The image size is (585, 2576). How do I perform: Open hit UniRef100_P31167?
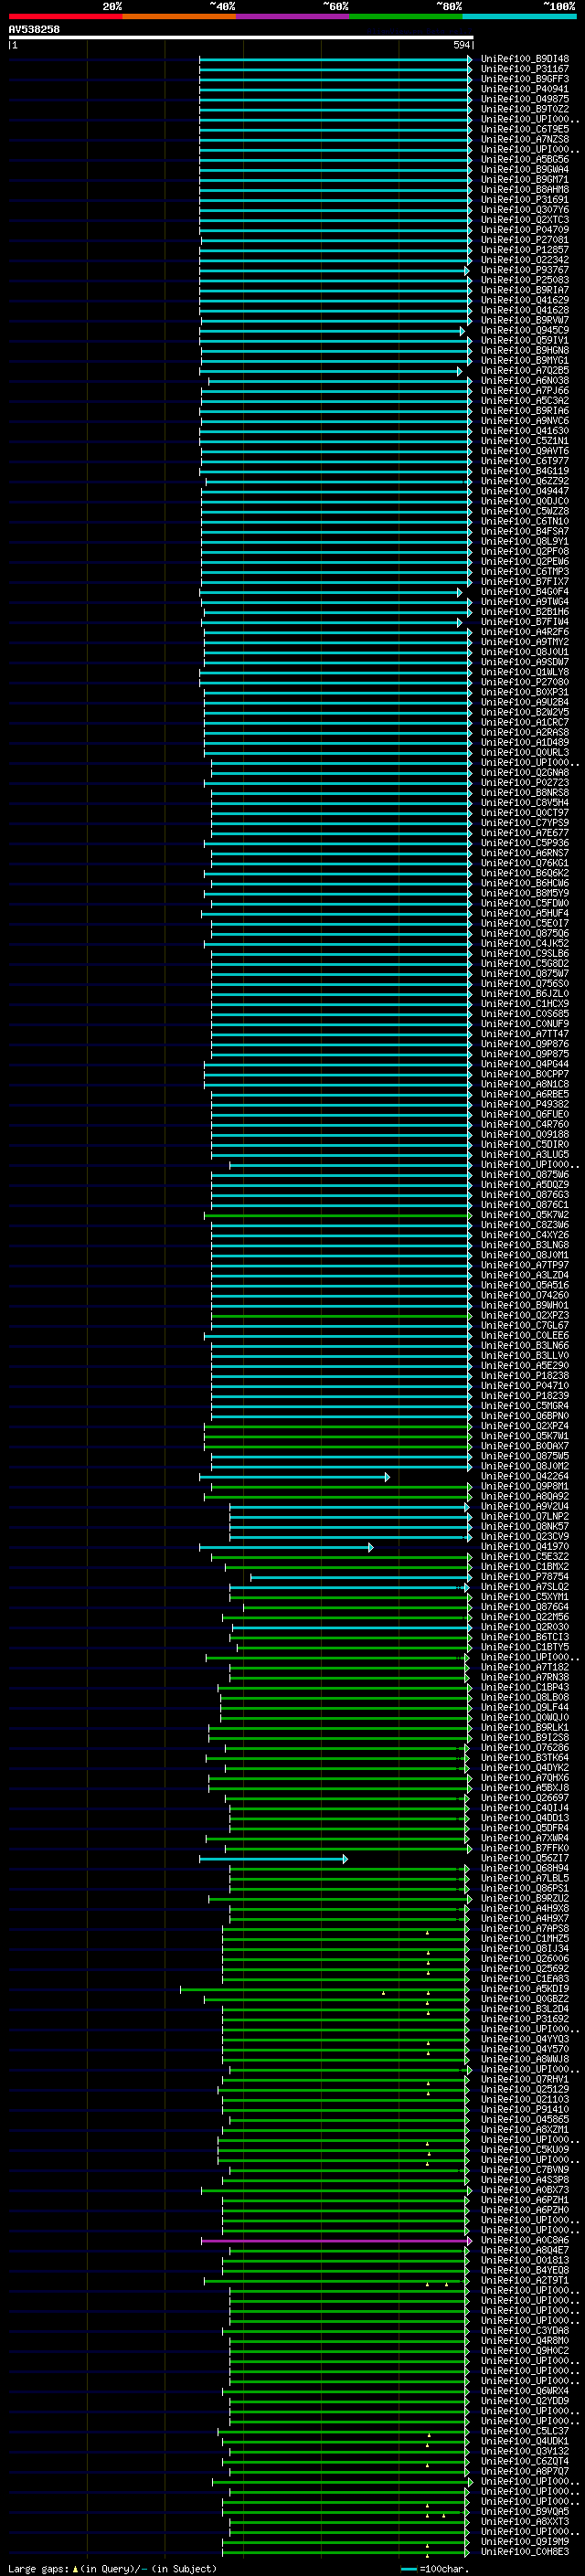click(524, 69)
